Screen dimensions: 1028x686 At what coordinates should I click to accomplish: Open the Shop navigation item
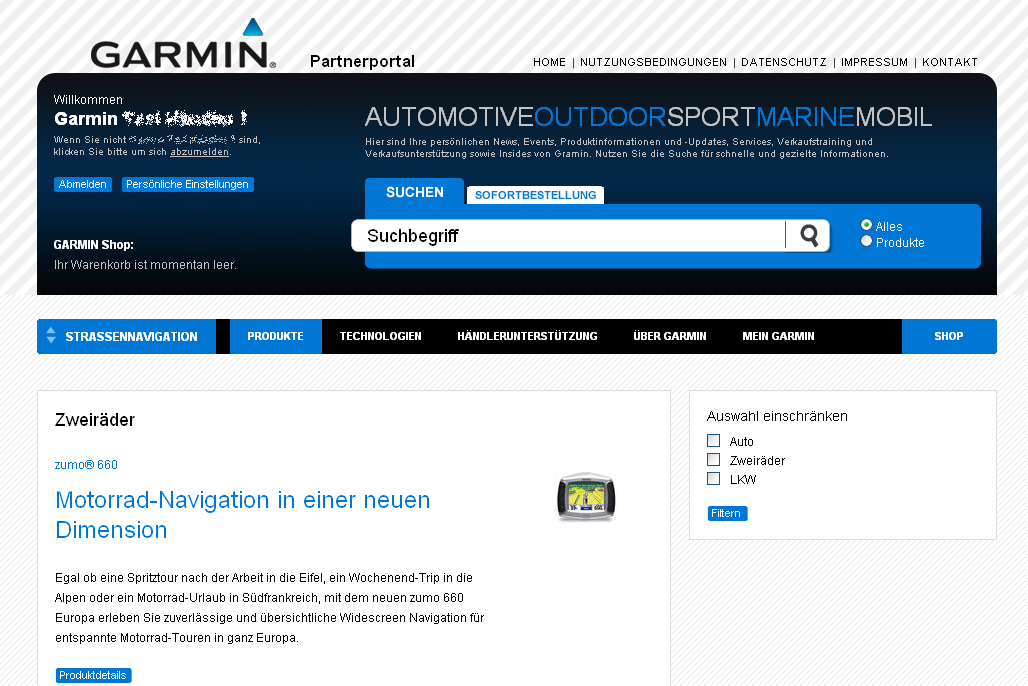(948, 337)
